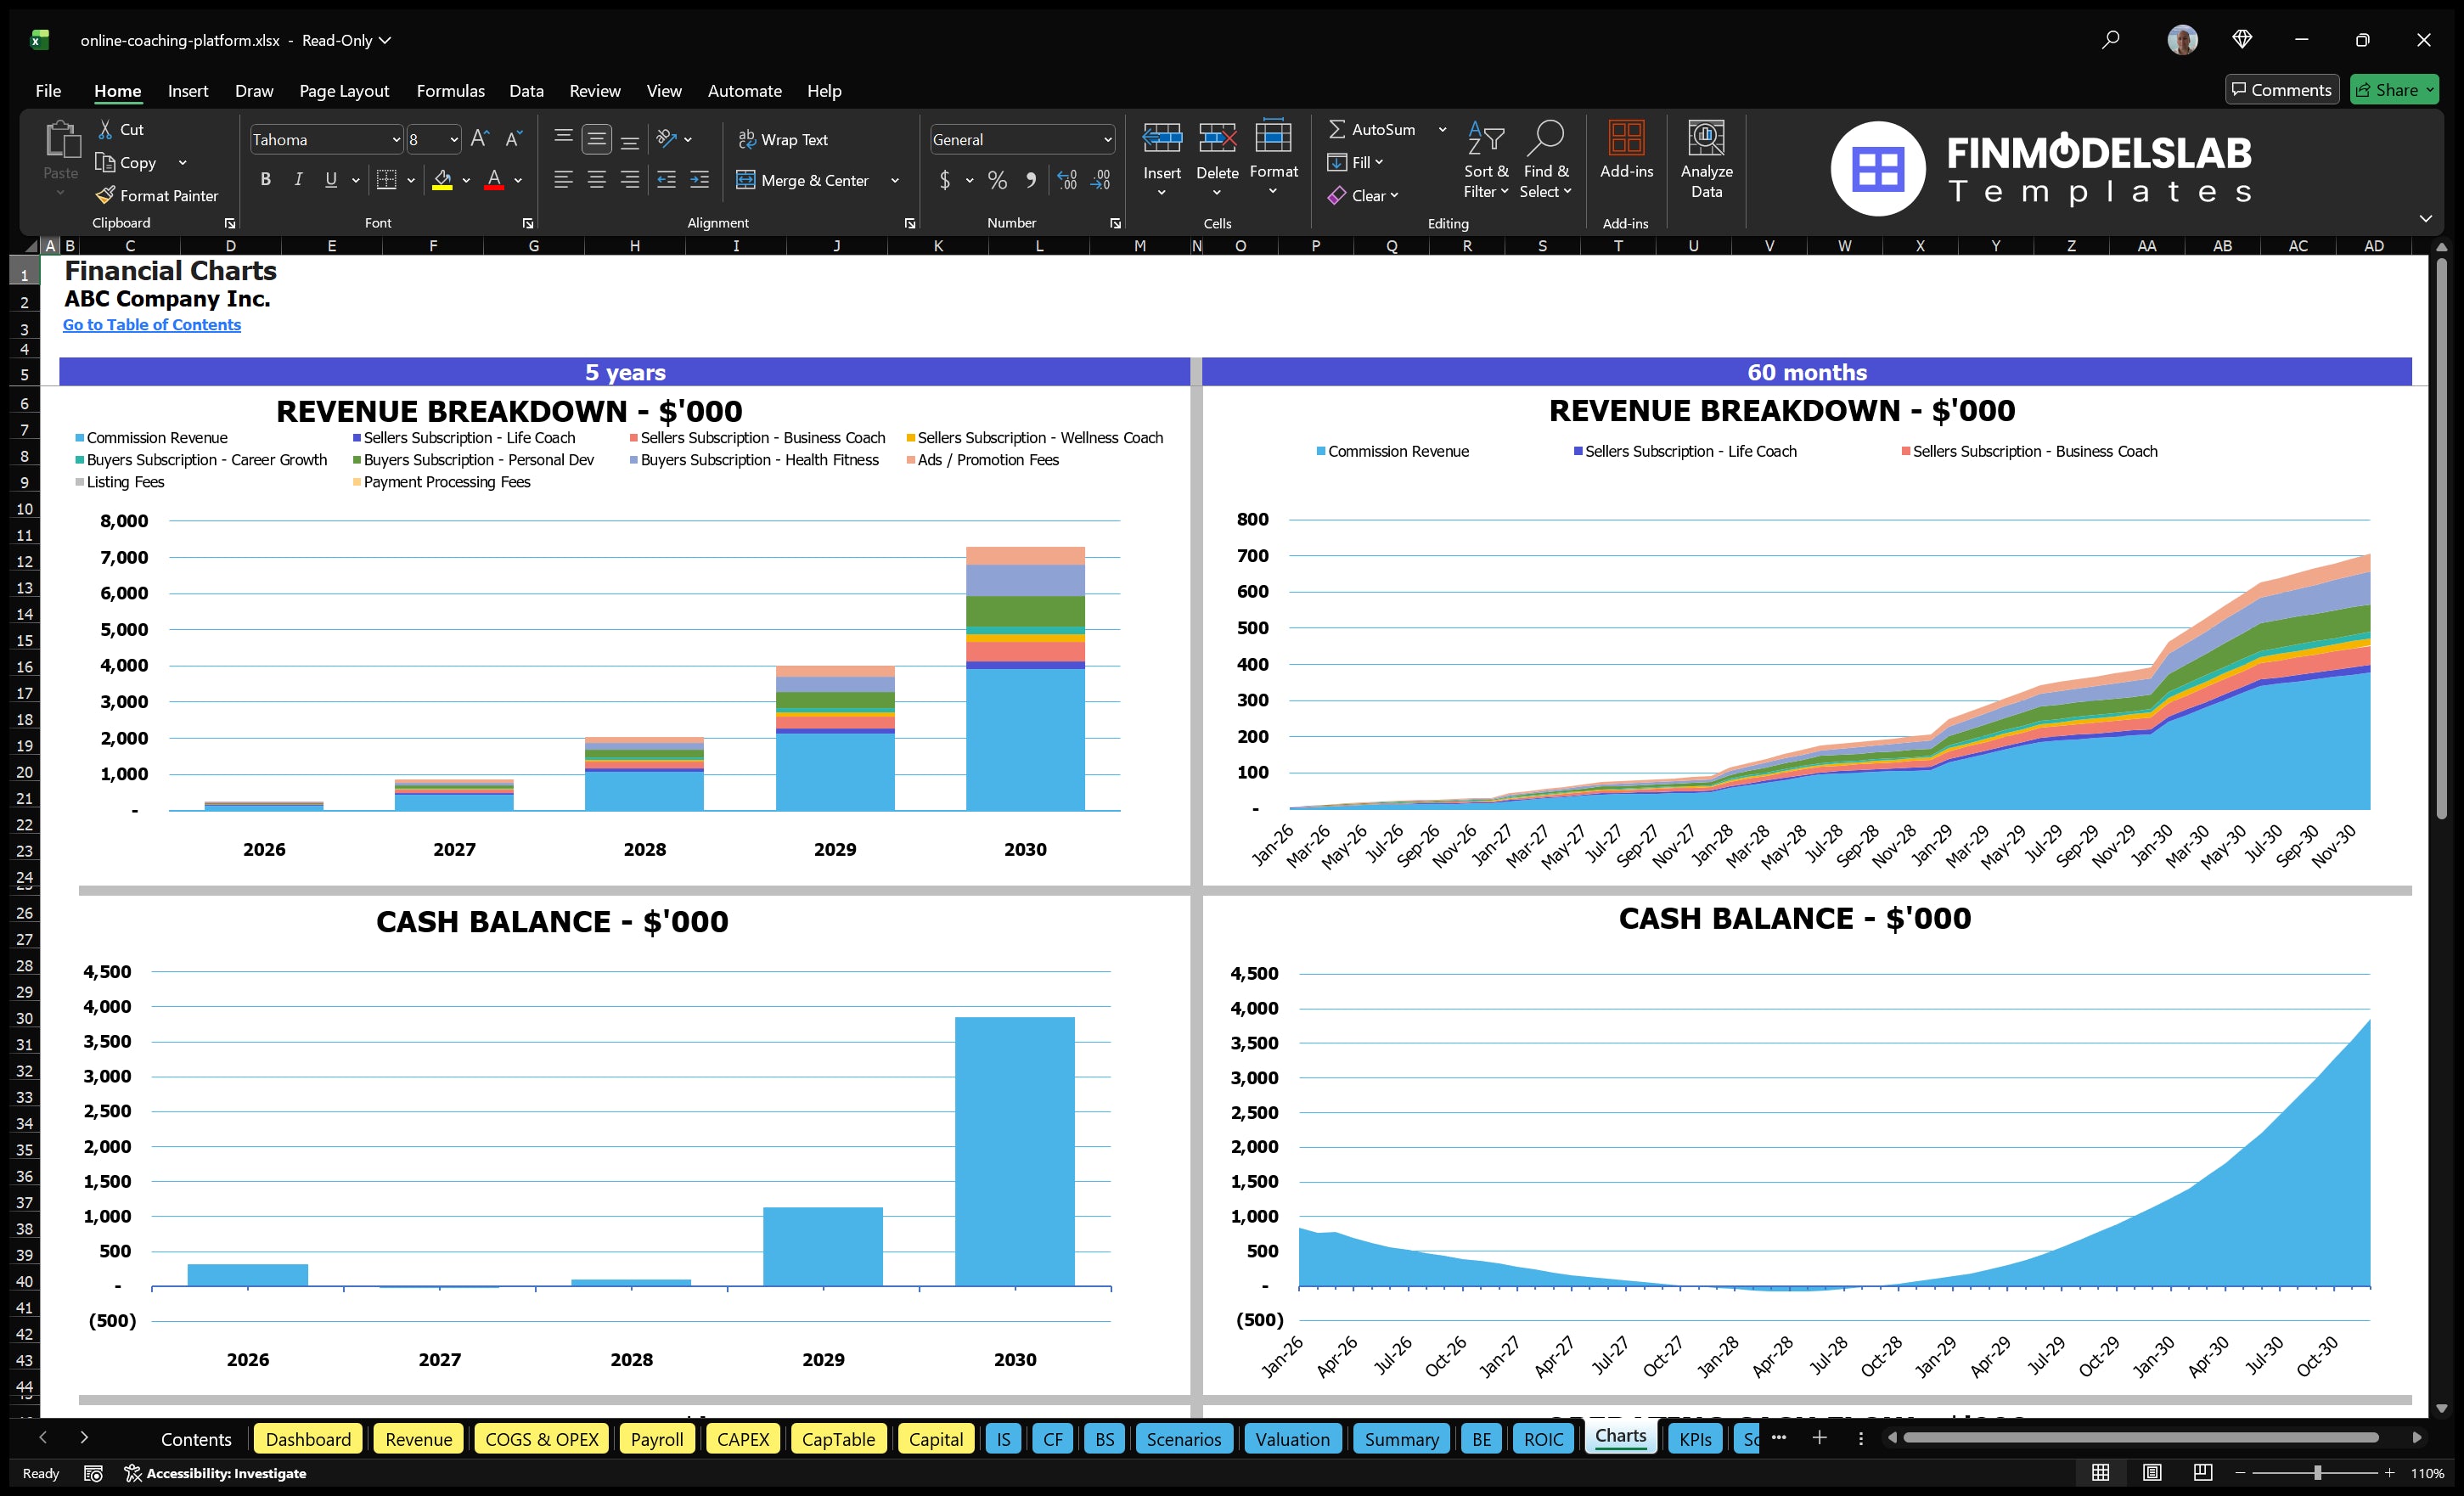2464x1496 pixels.
Task: Switch to the Formulas ribbon tab
Action: [x=450, y=90]
